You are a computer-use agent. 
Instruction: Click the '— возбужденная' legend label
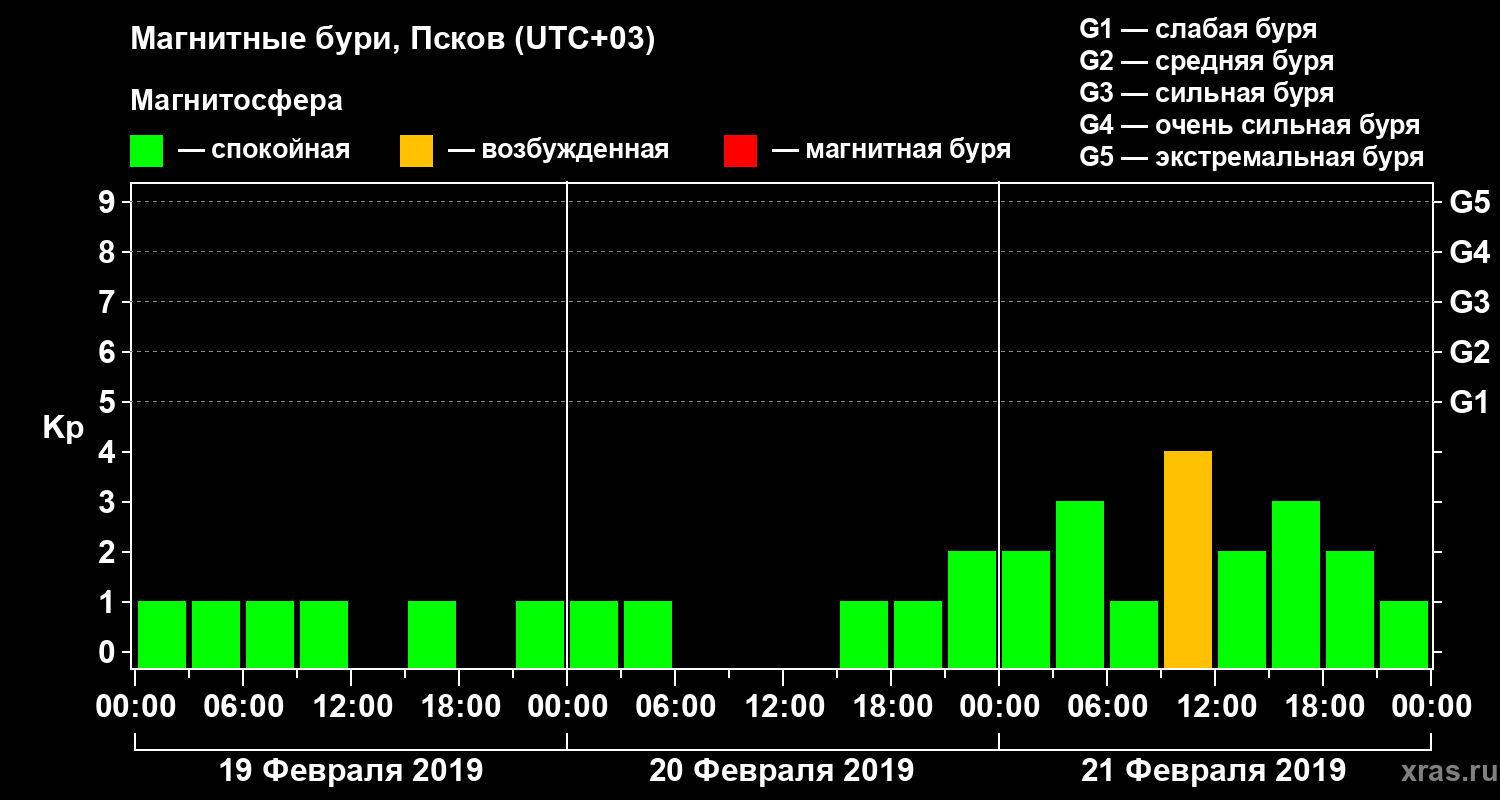pyautogui.click(x=558, y=150)
